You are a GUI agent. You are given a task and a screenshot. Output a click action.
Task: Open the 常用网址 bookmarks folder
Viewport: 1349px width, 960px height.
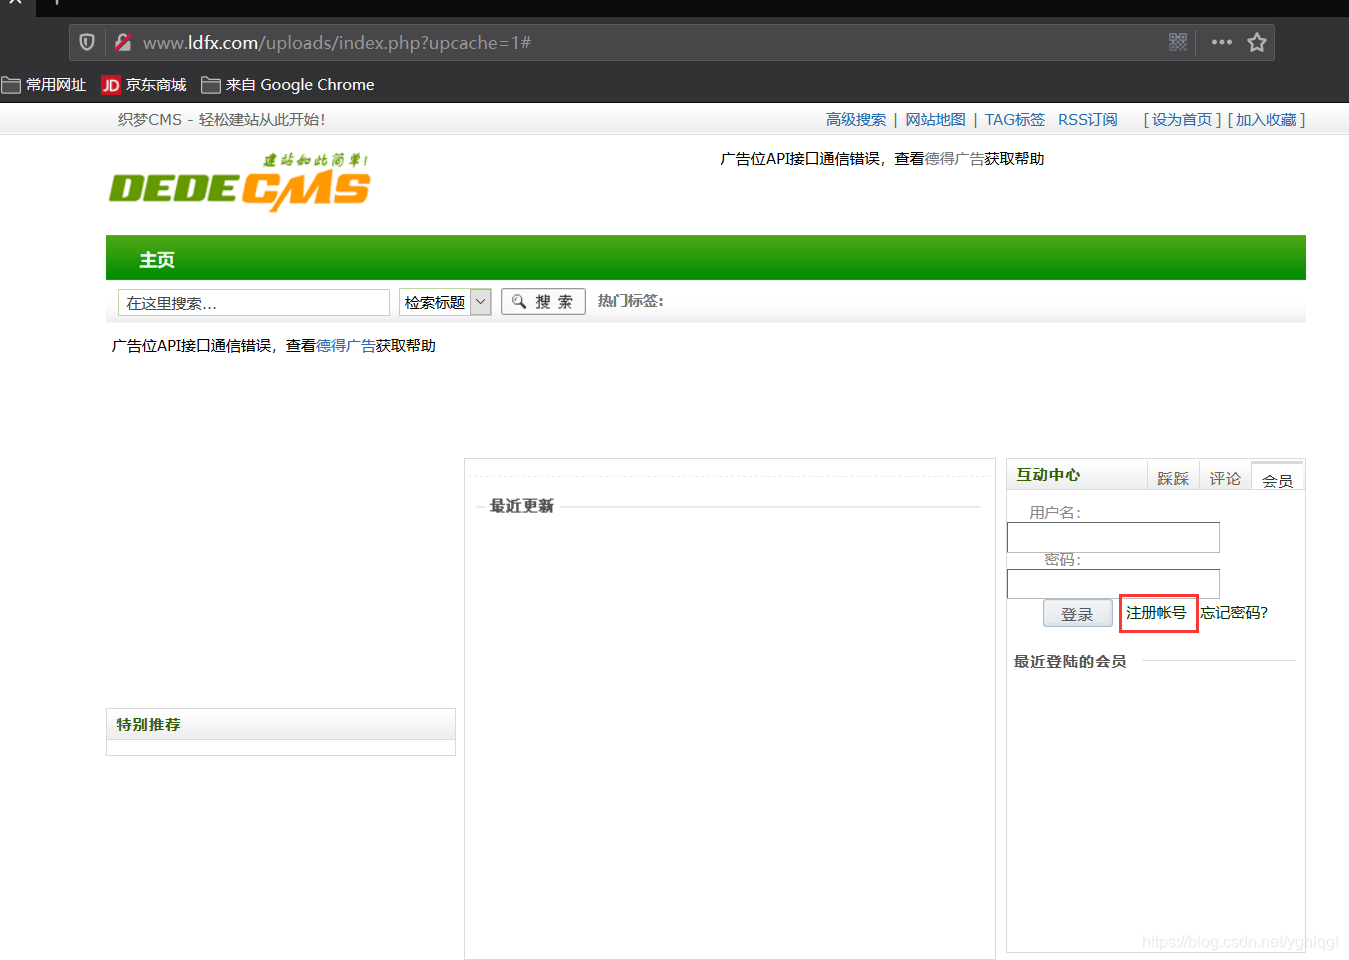(x=44, y=85)
